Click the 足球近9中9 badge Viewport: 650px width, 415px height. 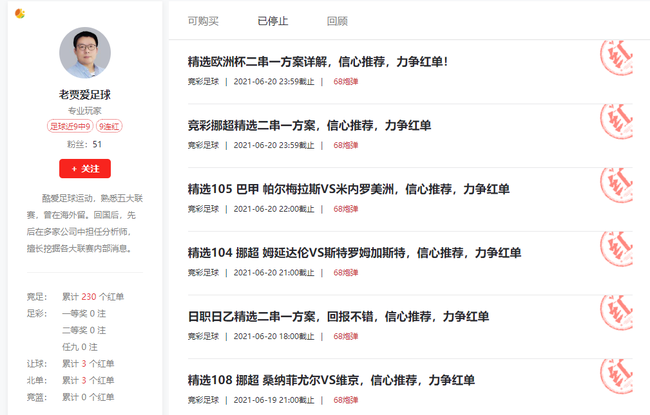pyautogui.click(x=70, y=126)
